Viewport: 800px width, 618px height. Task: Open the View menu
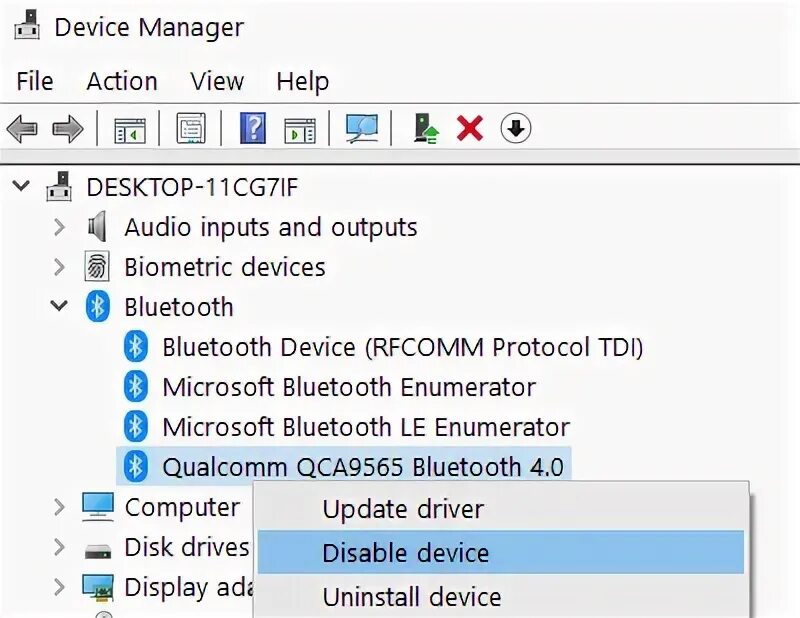tap(217, 81)
